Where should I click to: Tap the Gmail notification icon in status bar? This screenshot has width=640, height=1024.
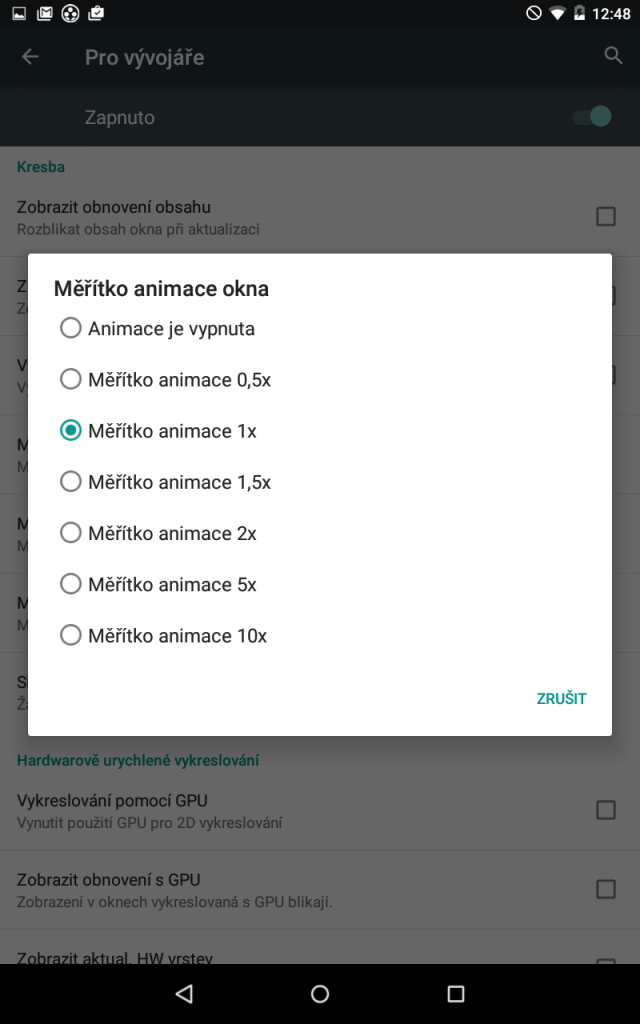click(x=45, y=13)
